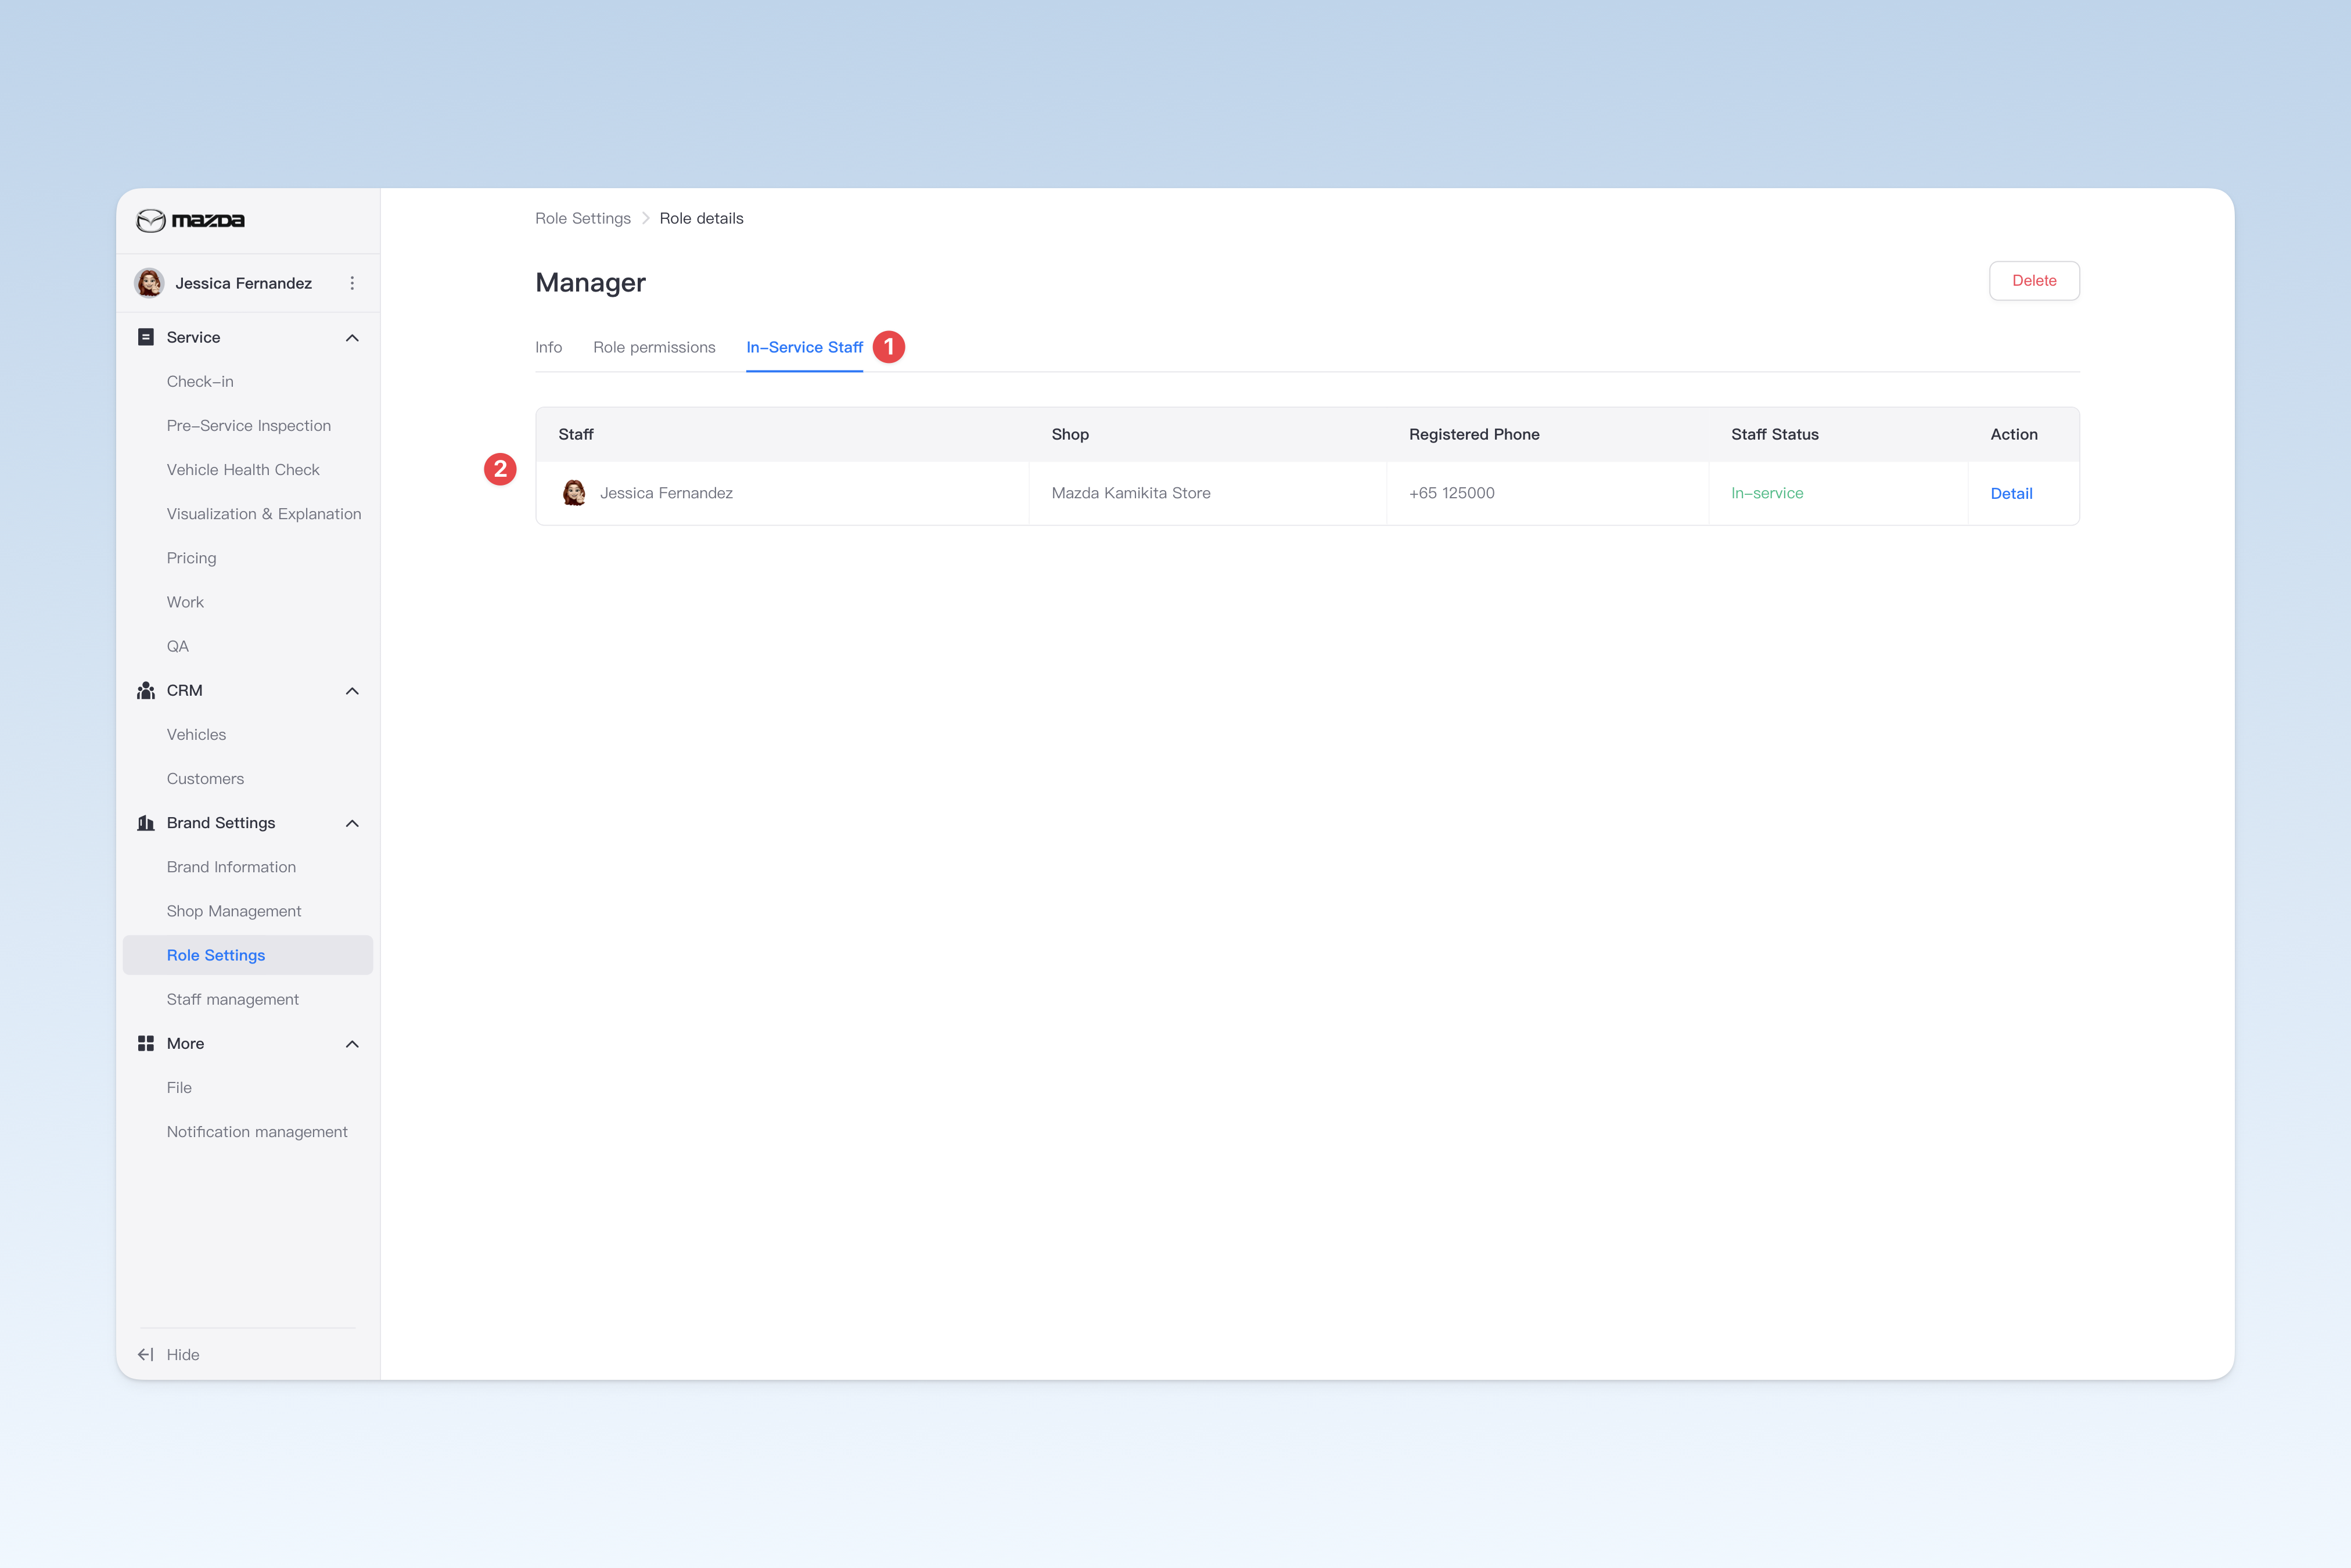The width and height of the screenshot is (2351, 1568).
Task: Click the Mazda logo
Action: (x=190, y=220)
